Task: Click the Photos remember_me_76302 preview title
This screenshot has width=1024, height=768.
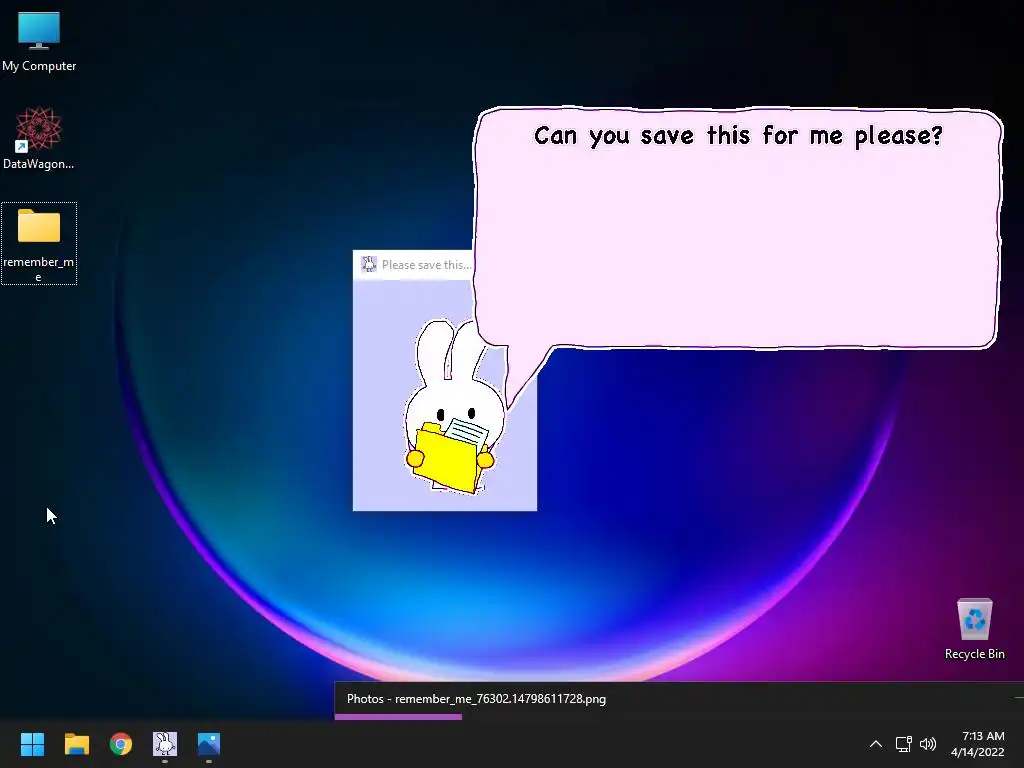Action: tap(476, 699)
